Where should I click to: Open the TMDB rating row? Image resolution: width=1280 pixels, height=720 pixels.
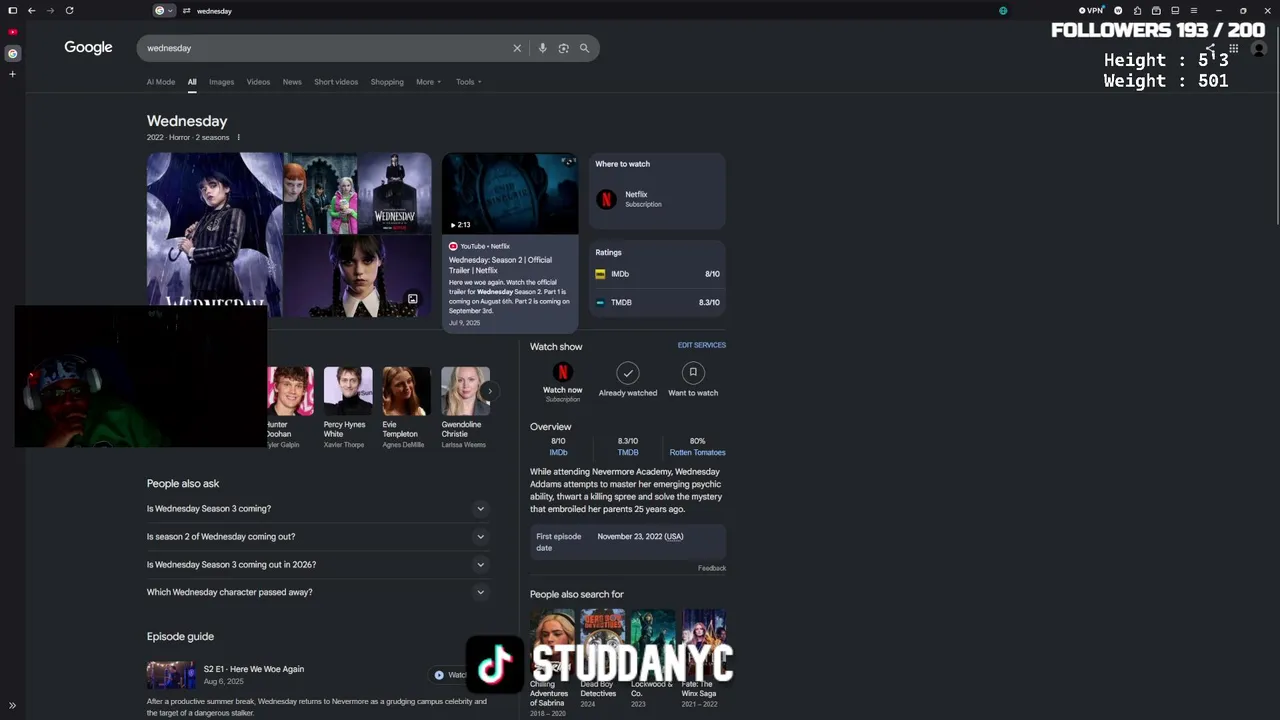pyautogui.click(x=657, y=302)
